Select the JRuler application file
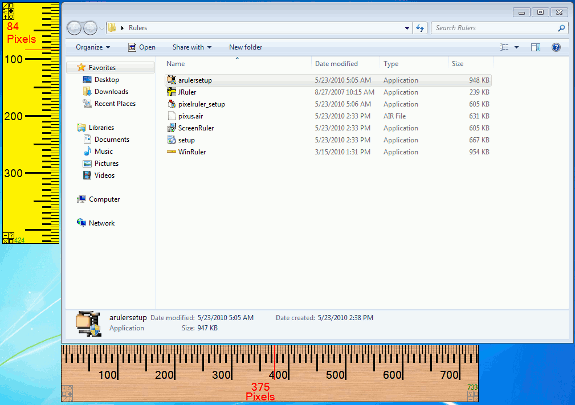This screenshot has height=405, width=575. coord(328,92)
